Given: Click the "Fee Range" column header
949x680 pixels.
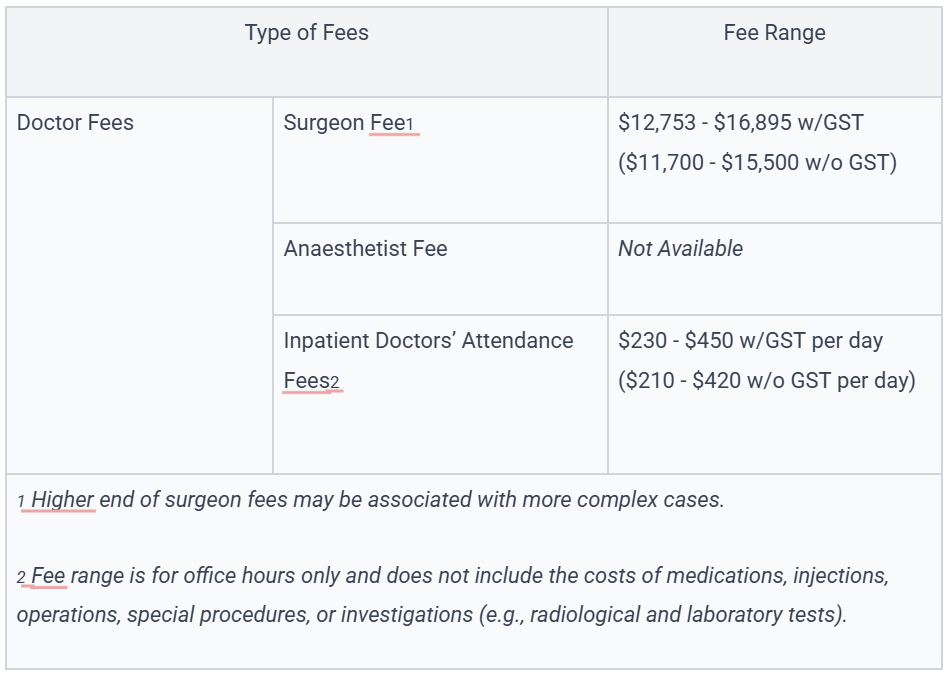Looking at the screenshot, I should pyautogui.click(x=774, y=33).
